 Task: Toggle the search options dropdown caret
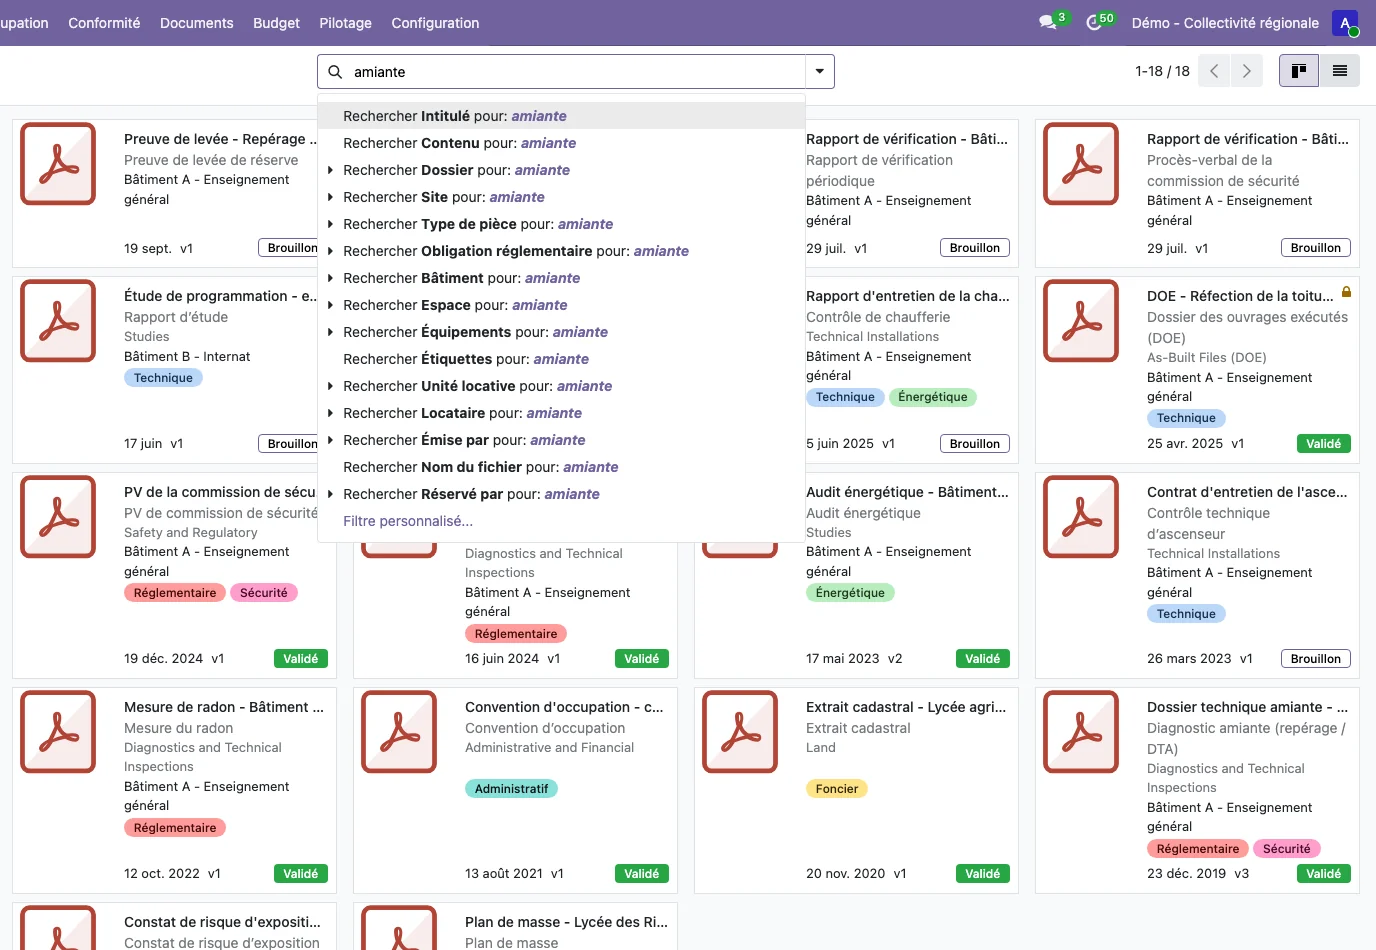click(820, 72)
